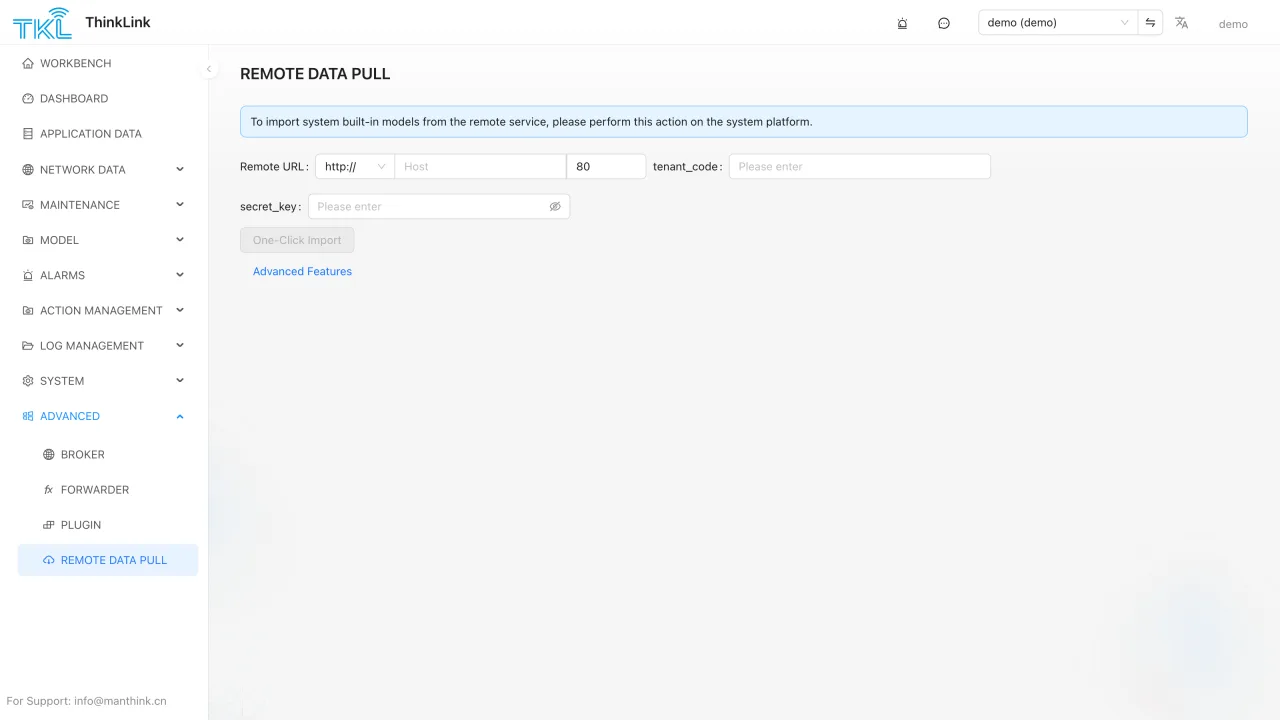Click the Remote URL field label
This screenshot has height=720, width=1280.
[274, 167]
